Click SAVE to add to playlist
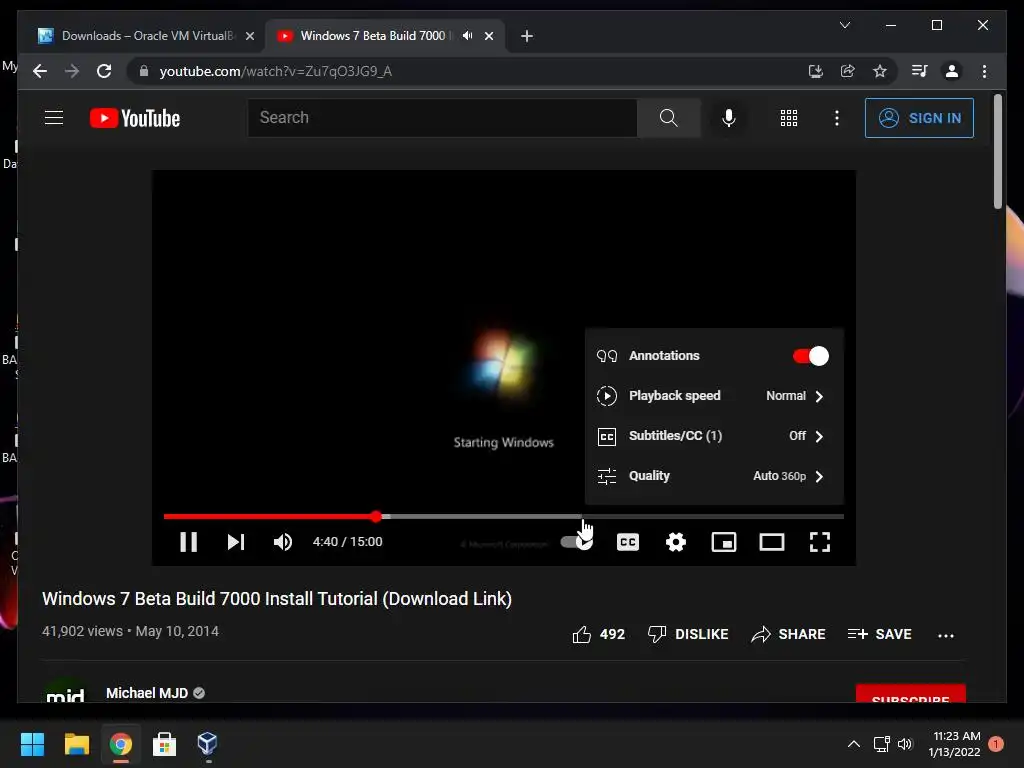1024x768 pixels. [879, 634]
